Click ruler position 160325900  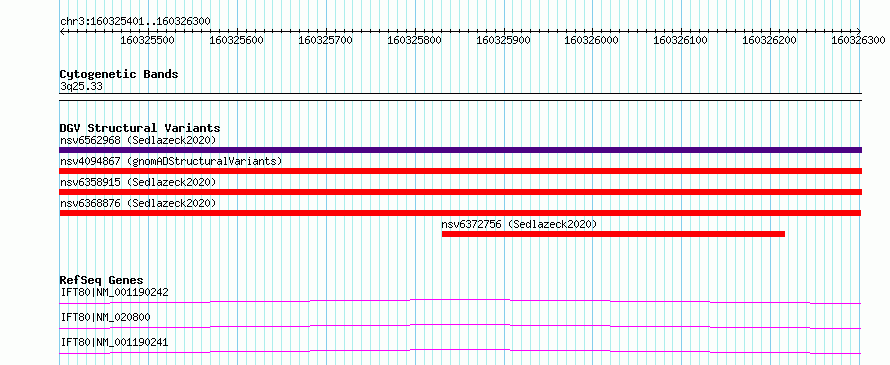click(x=503, y=40)
